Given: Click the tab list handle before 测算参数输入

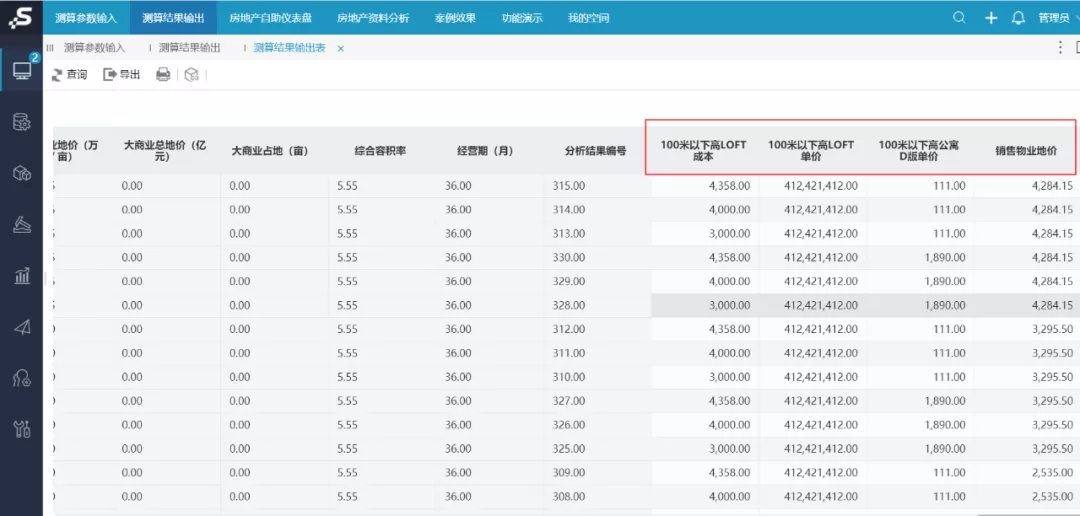Looking at the screenshot, I should [x=50, y=48].
